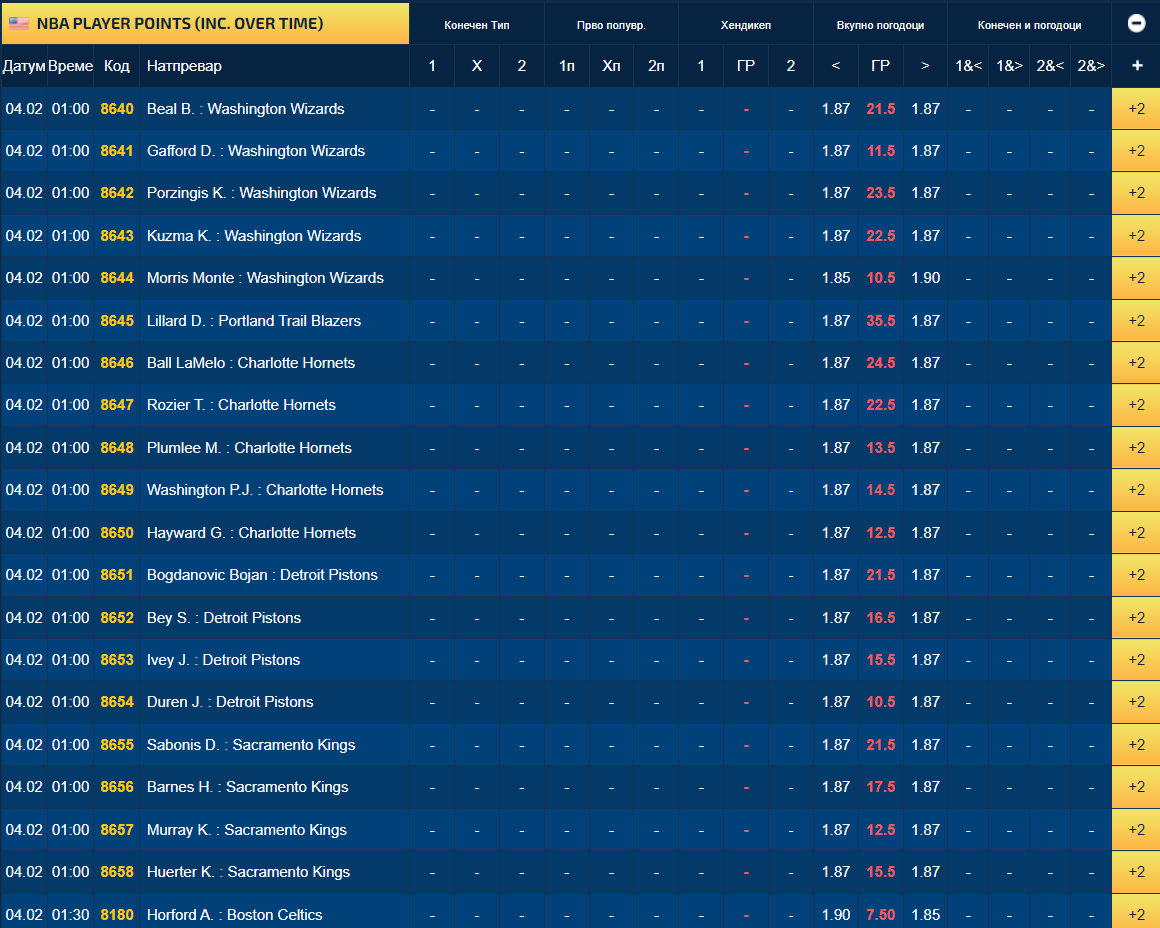This screenshot has height=928, width=1160.
Task: Click the Датум column header
Action: (24, 66)
